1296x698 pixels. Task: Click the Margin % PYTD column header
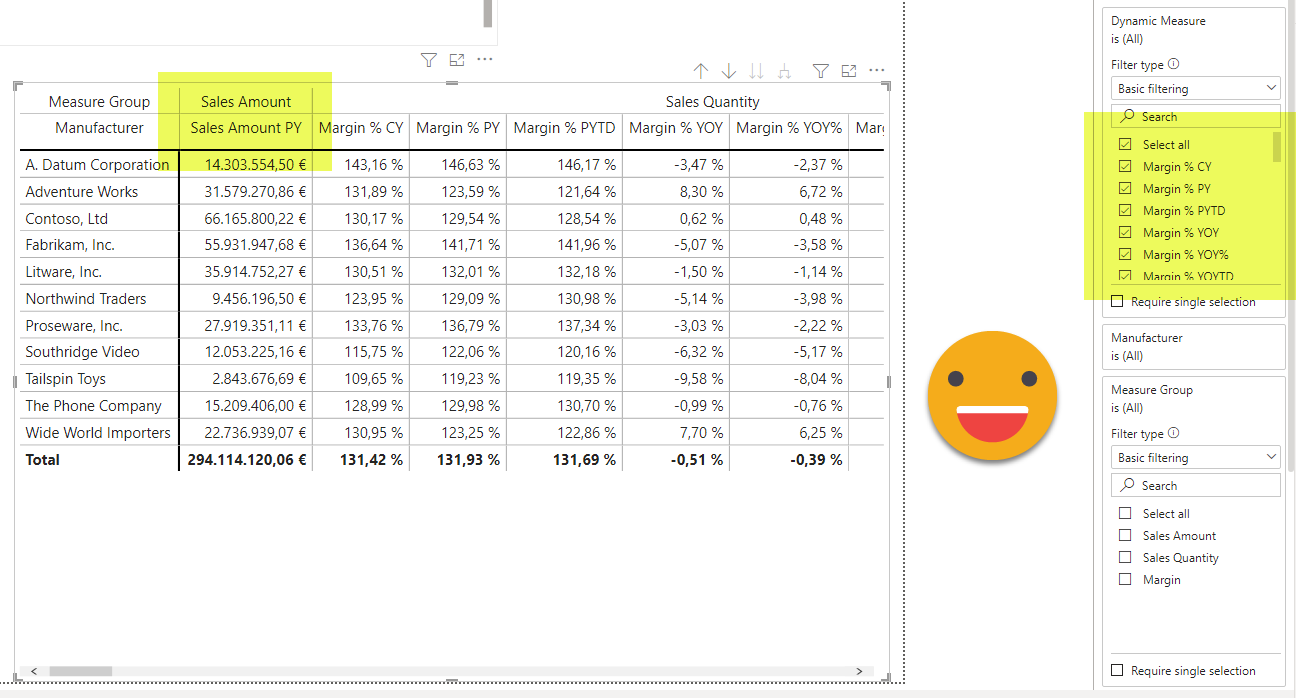(x=564, y=128)
